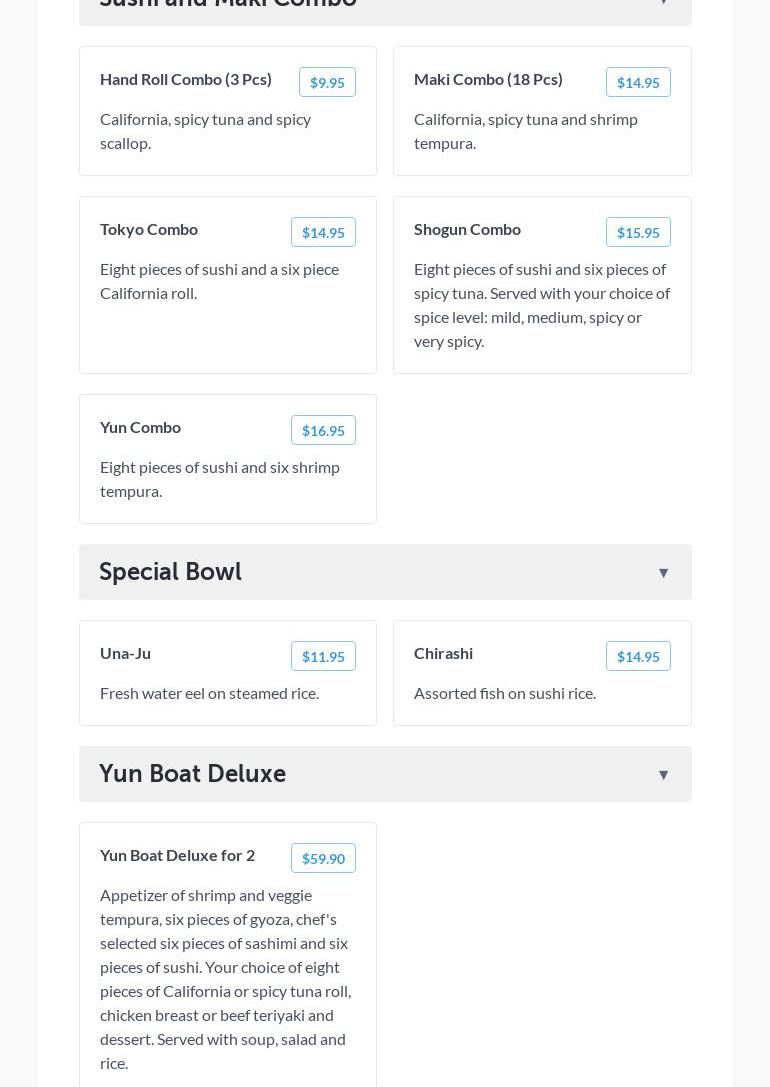Add Una-Ju for $11.95
Viewport: 770px width, 1087px height.
tap(323, 656)
